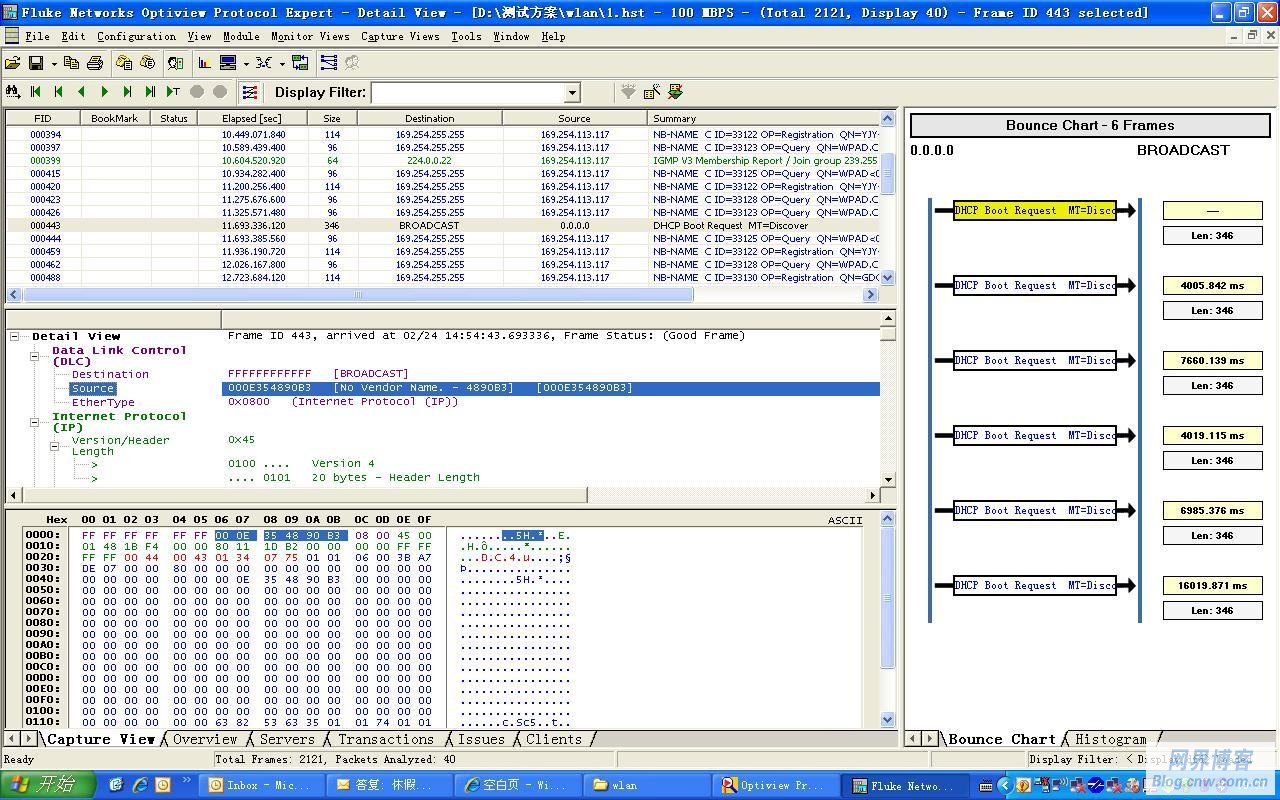Viewport: 1280px width, 800px height.
Task: Click Internet Explorer quick launch icon
Action: [x=140, y=785]
